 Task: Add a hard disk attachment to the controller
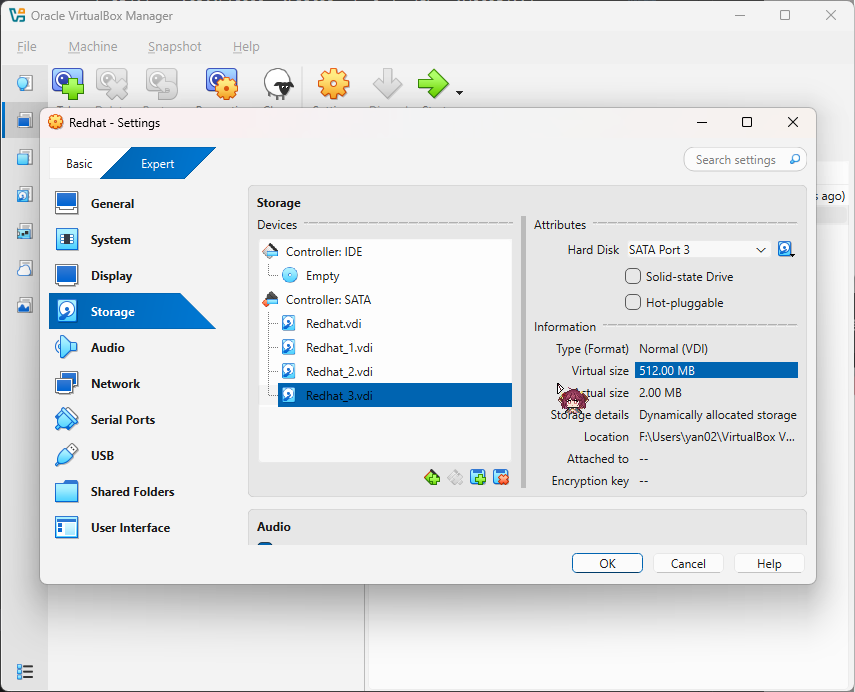[x=478, y=478]
